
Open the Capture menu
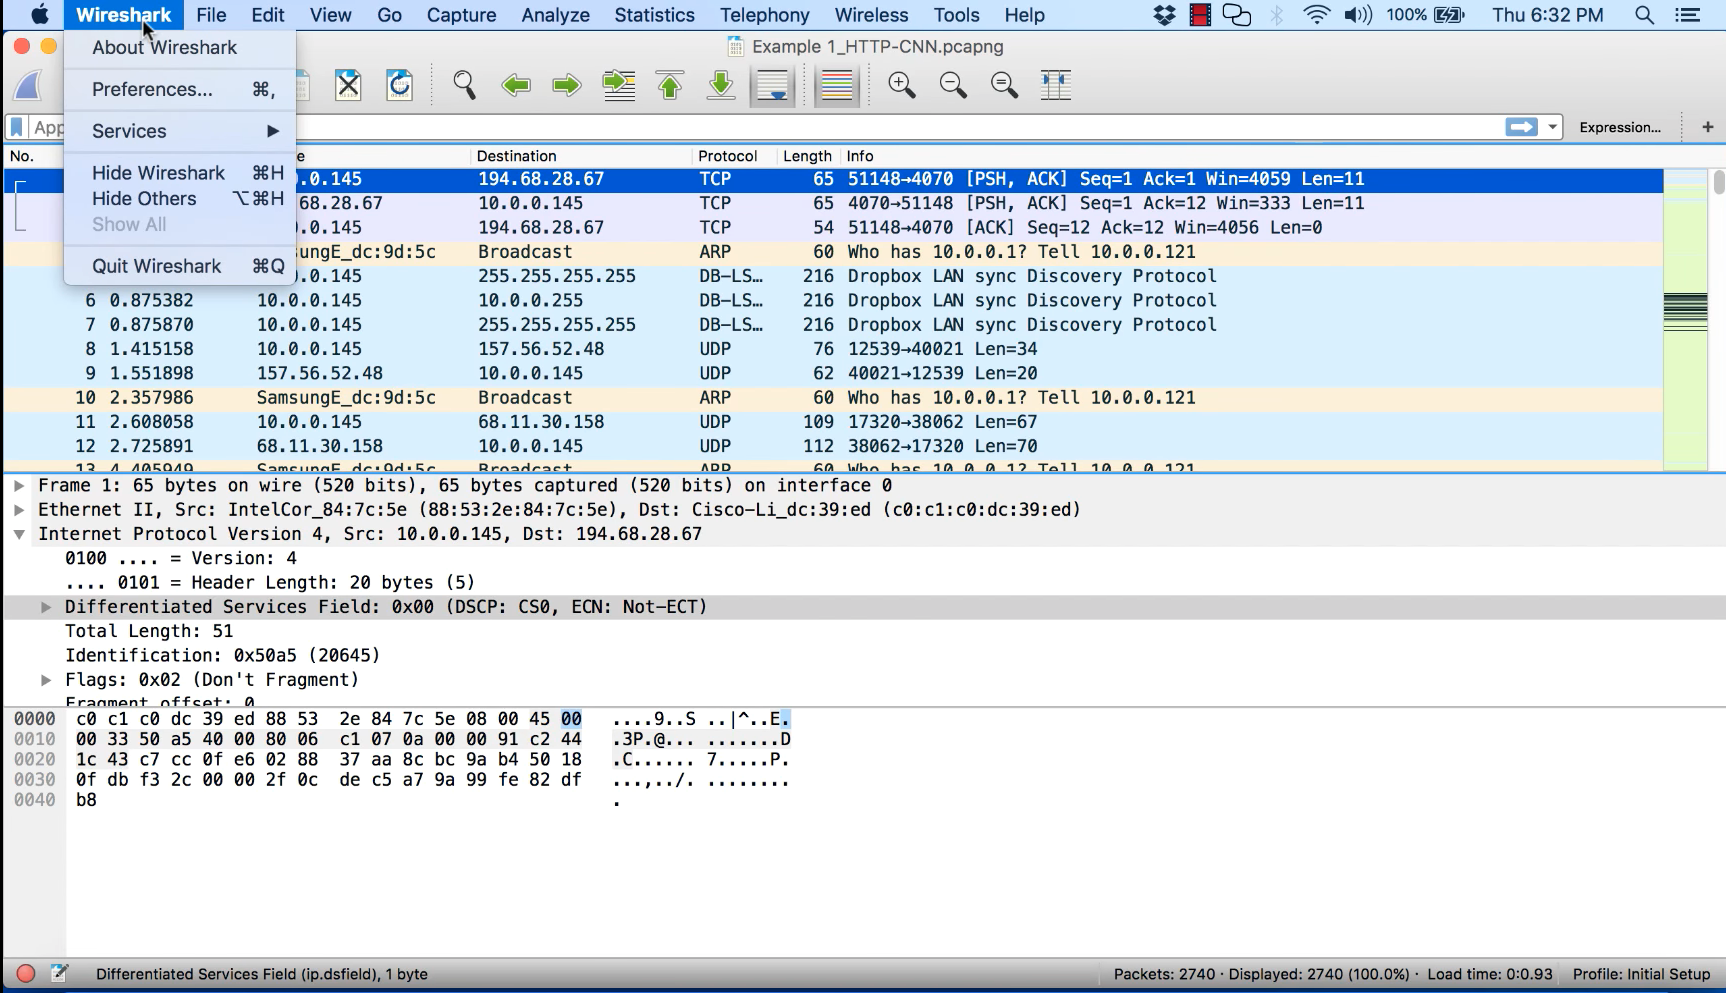point(461,15)
